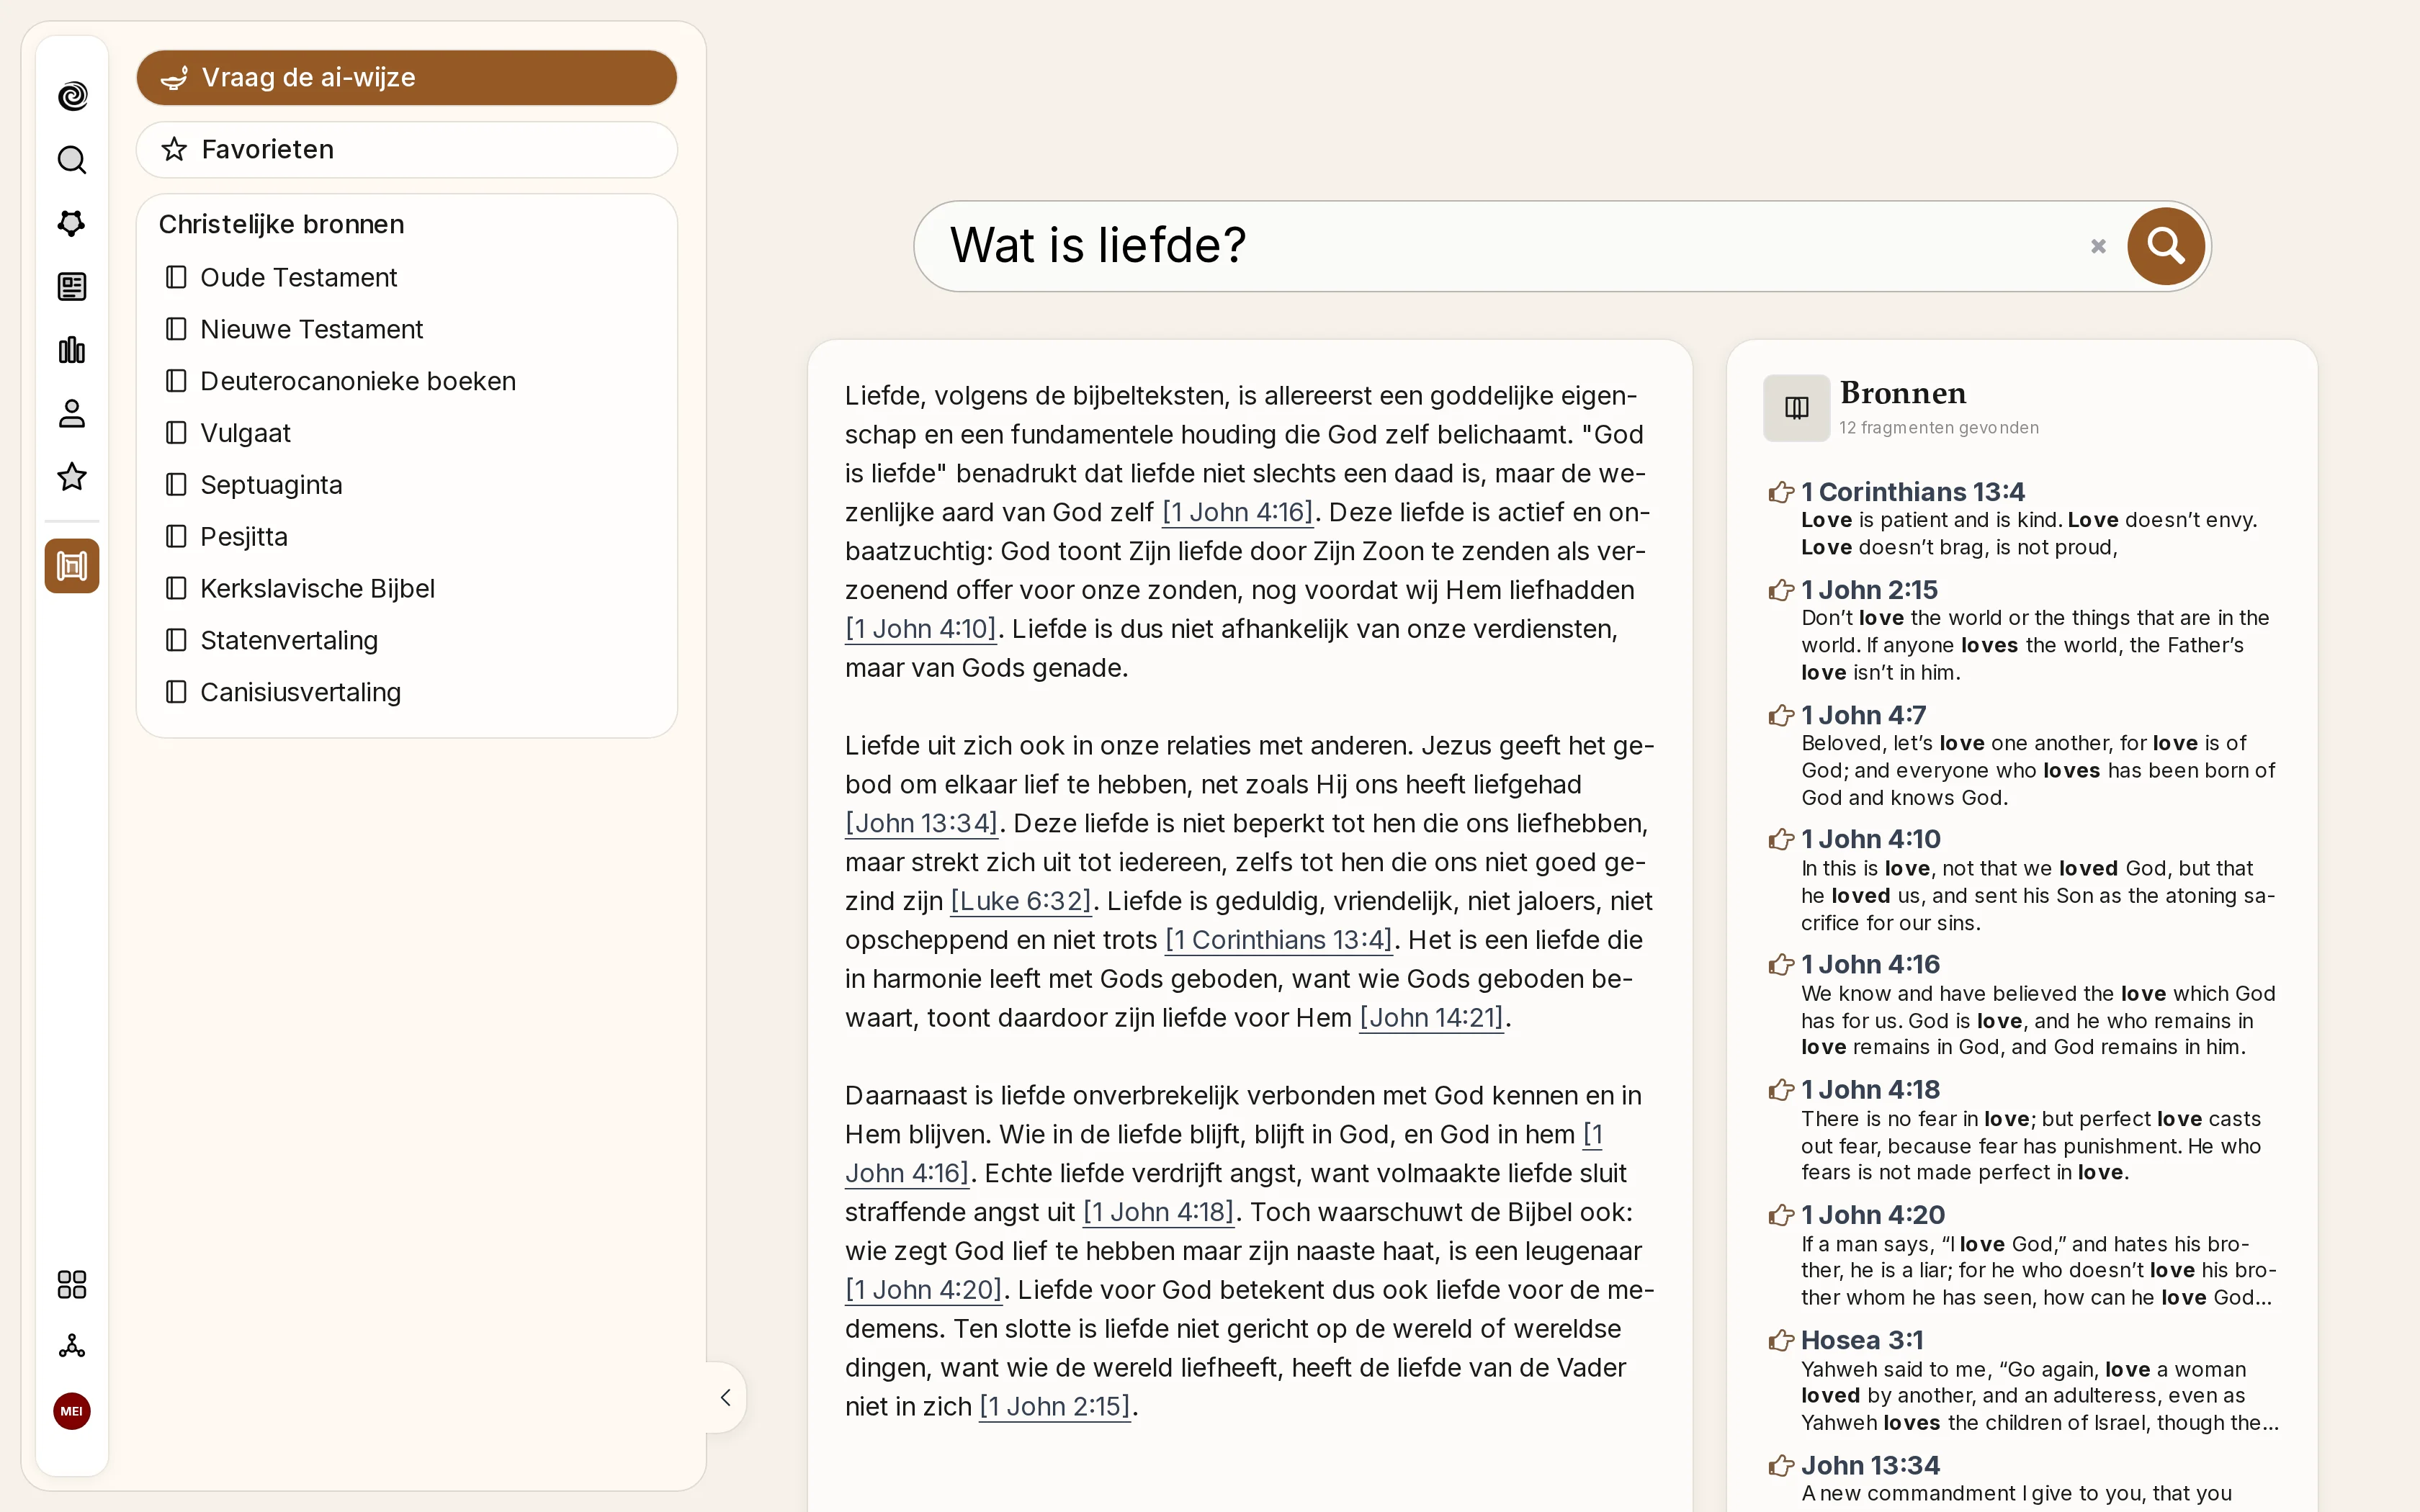
Task: Open the spiral logo home icon
Action: click(72, 96)
